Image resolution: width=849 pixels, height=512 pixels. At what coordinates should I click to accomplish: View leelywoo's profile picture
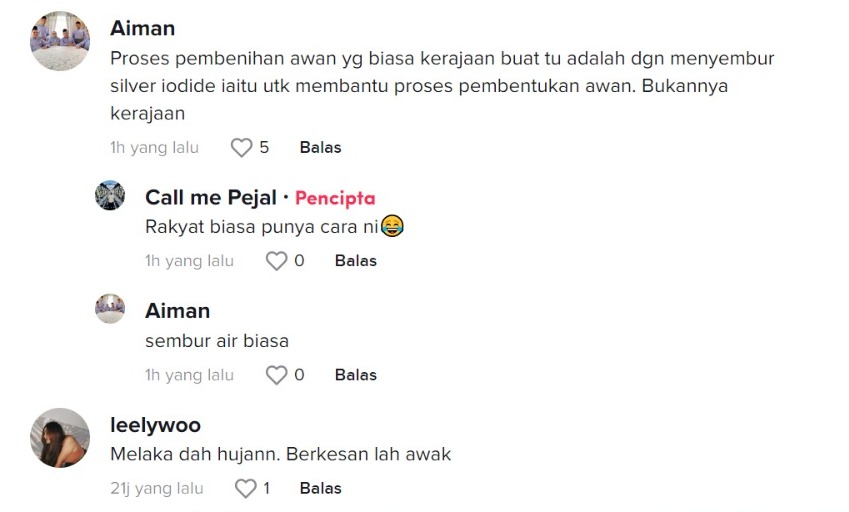60,437
